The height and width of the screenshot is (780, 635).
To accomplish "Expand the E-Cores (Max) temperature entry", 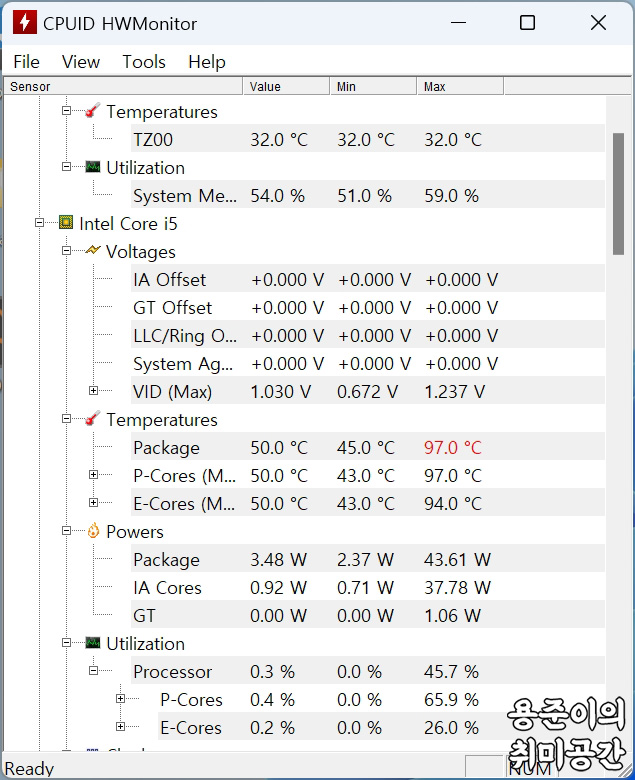I will [93, 502].
